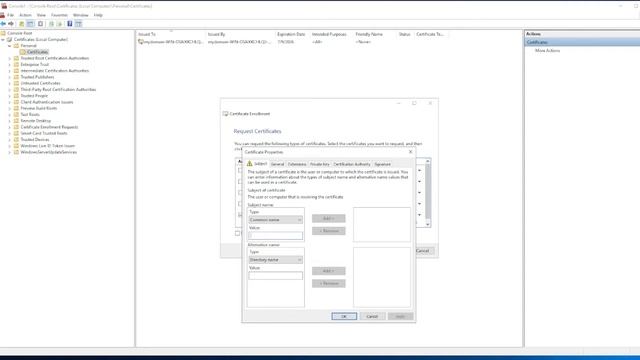Click OK in Certificate Properties
This screenshot has height=360, width=640.
pyautogui.click(x=344, y=316)
